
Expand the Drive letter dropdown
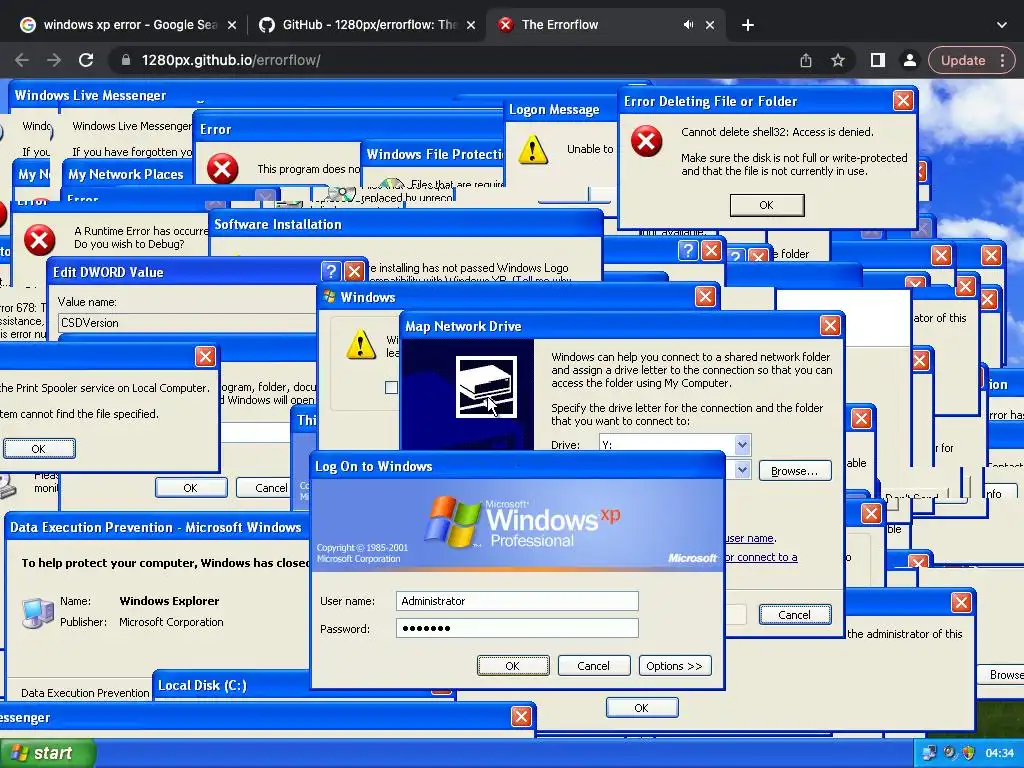pos(742,445)
